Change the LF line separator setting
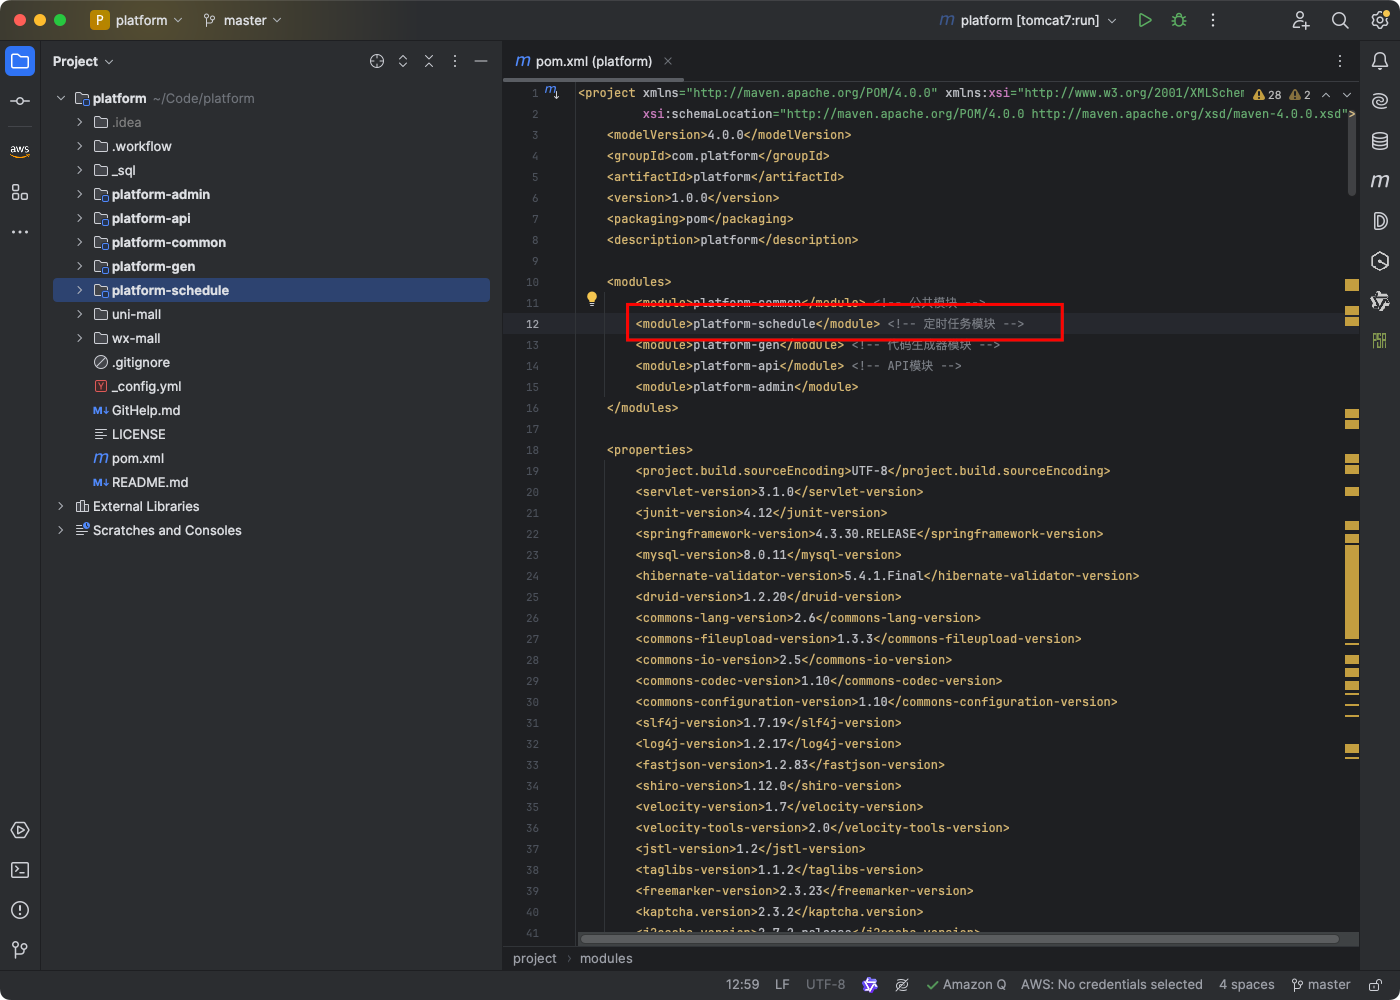Image resolution: width=1400 pixels, height=1000 pixels. click(782, 985)
